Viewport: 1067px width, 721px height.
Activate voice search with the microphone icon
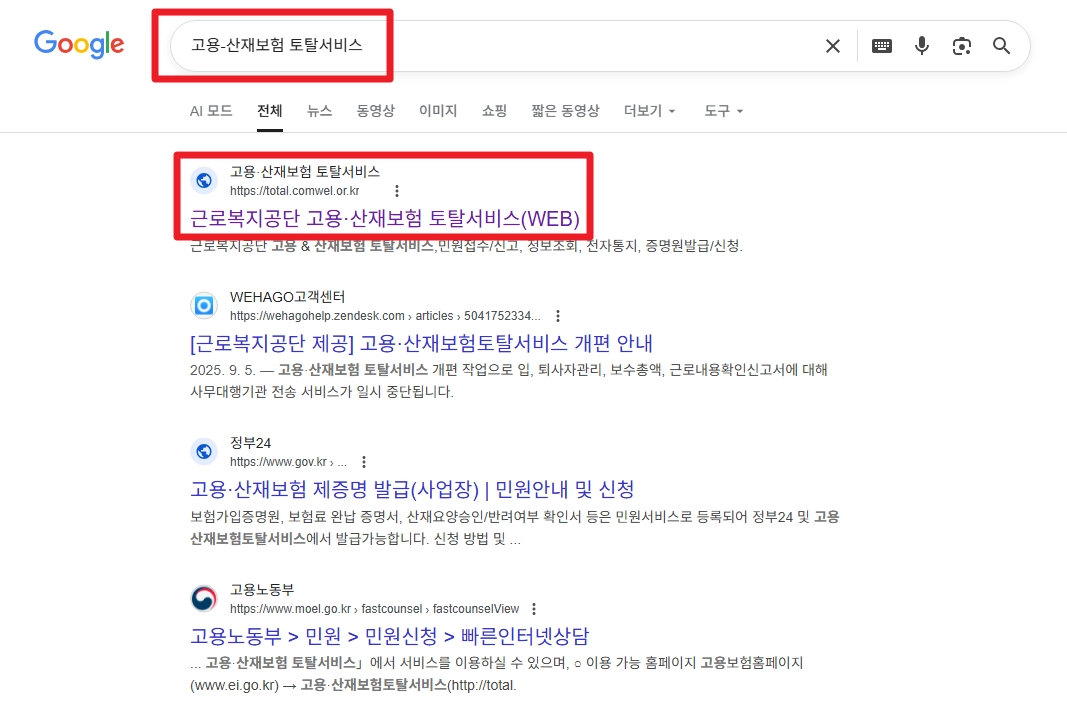point(921,45)
